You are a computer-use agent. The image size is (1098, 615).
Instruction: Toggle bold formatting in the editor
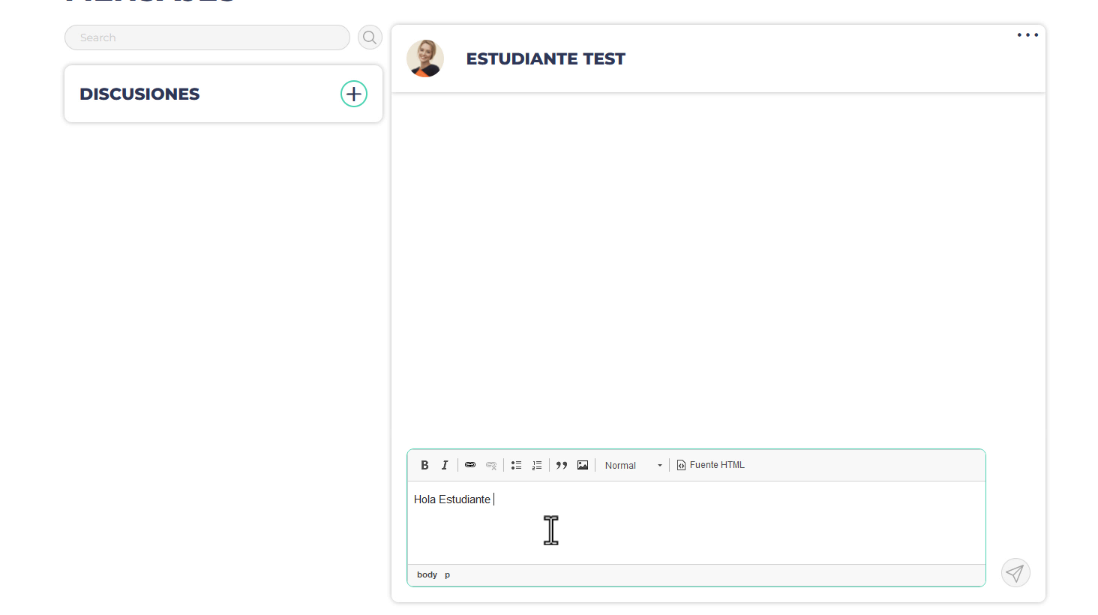click(x=424, y=465)
